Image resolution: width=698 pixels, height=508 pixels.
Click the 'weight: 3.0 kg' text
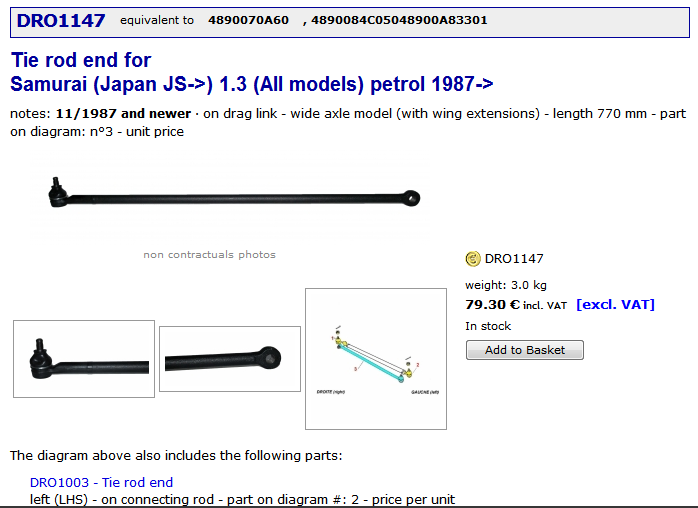pos(506,285)
